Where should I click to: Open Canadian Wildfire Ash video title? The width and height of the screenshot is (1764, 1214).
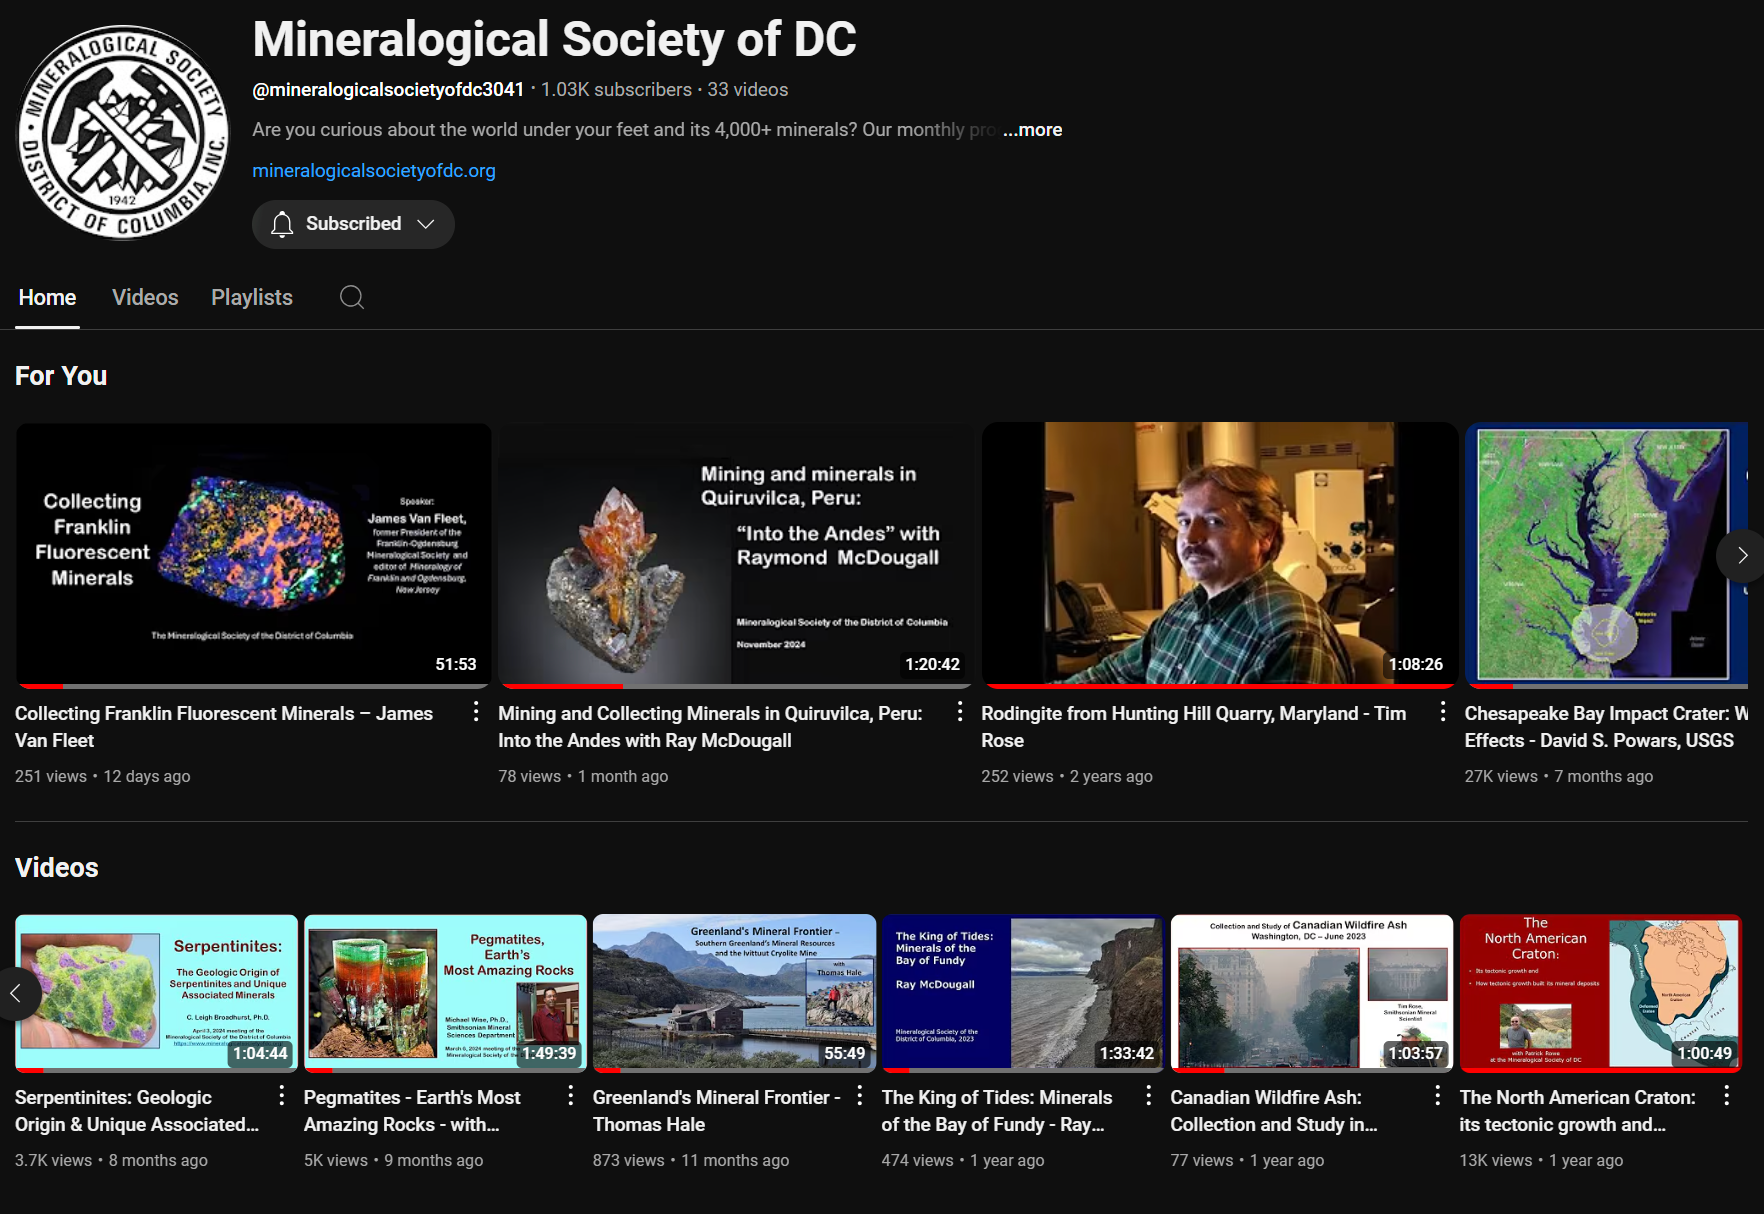(x=1274, y=1111)
